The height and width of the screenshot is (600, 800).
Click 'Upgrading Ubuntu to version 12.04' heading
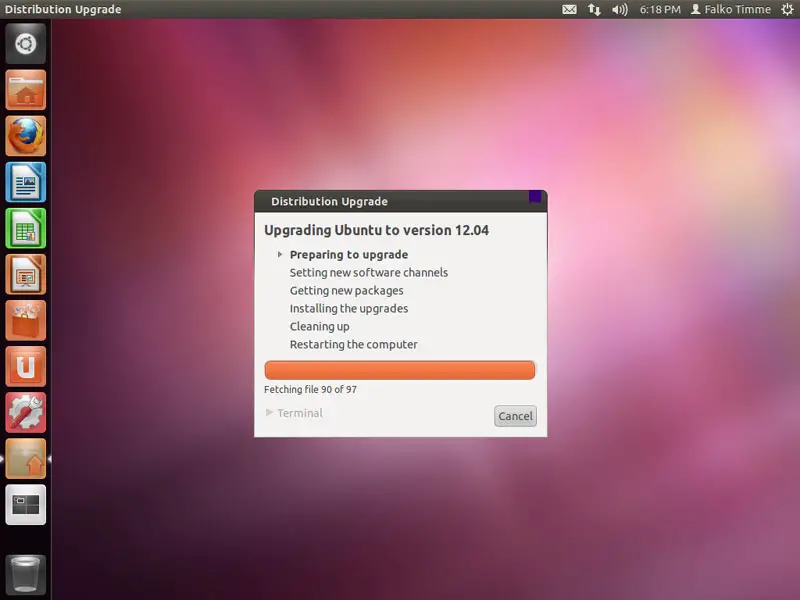377,230
